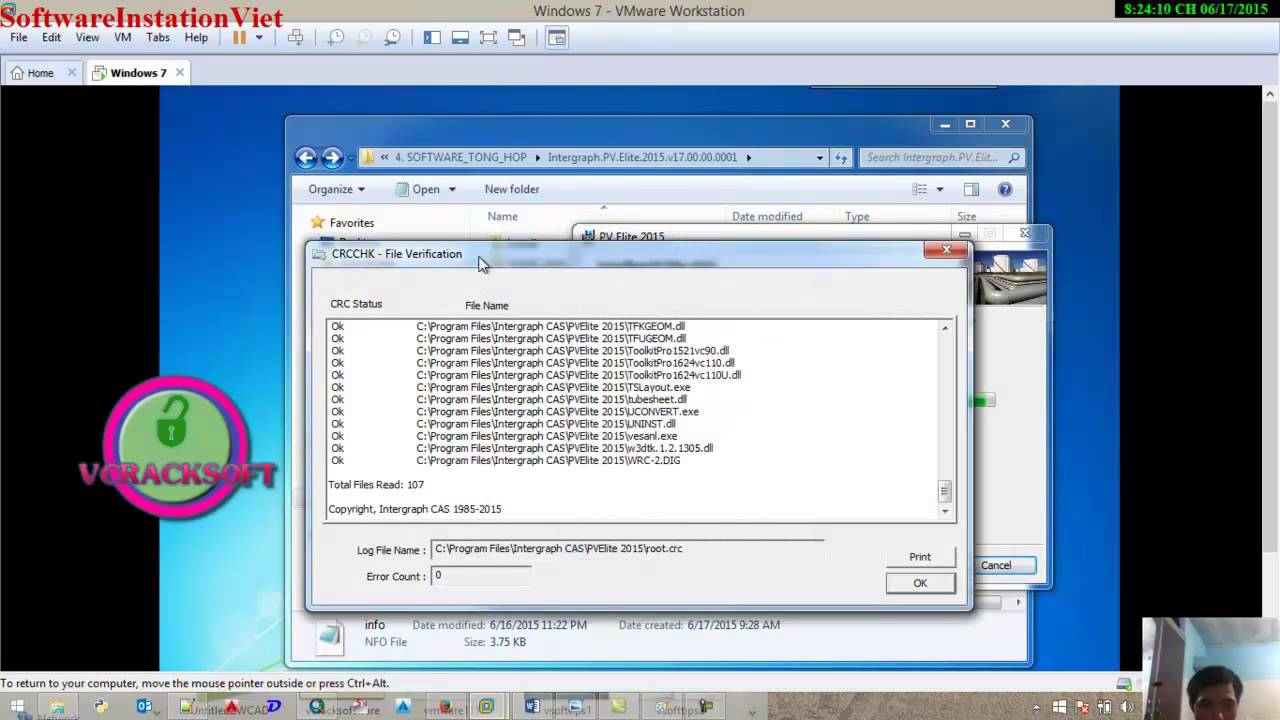Select the UCONVERT.exe row
1280x720 pixels.
pyautogui.click(x=515, y=411)
